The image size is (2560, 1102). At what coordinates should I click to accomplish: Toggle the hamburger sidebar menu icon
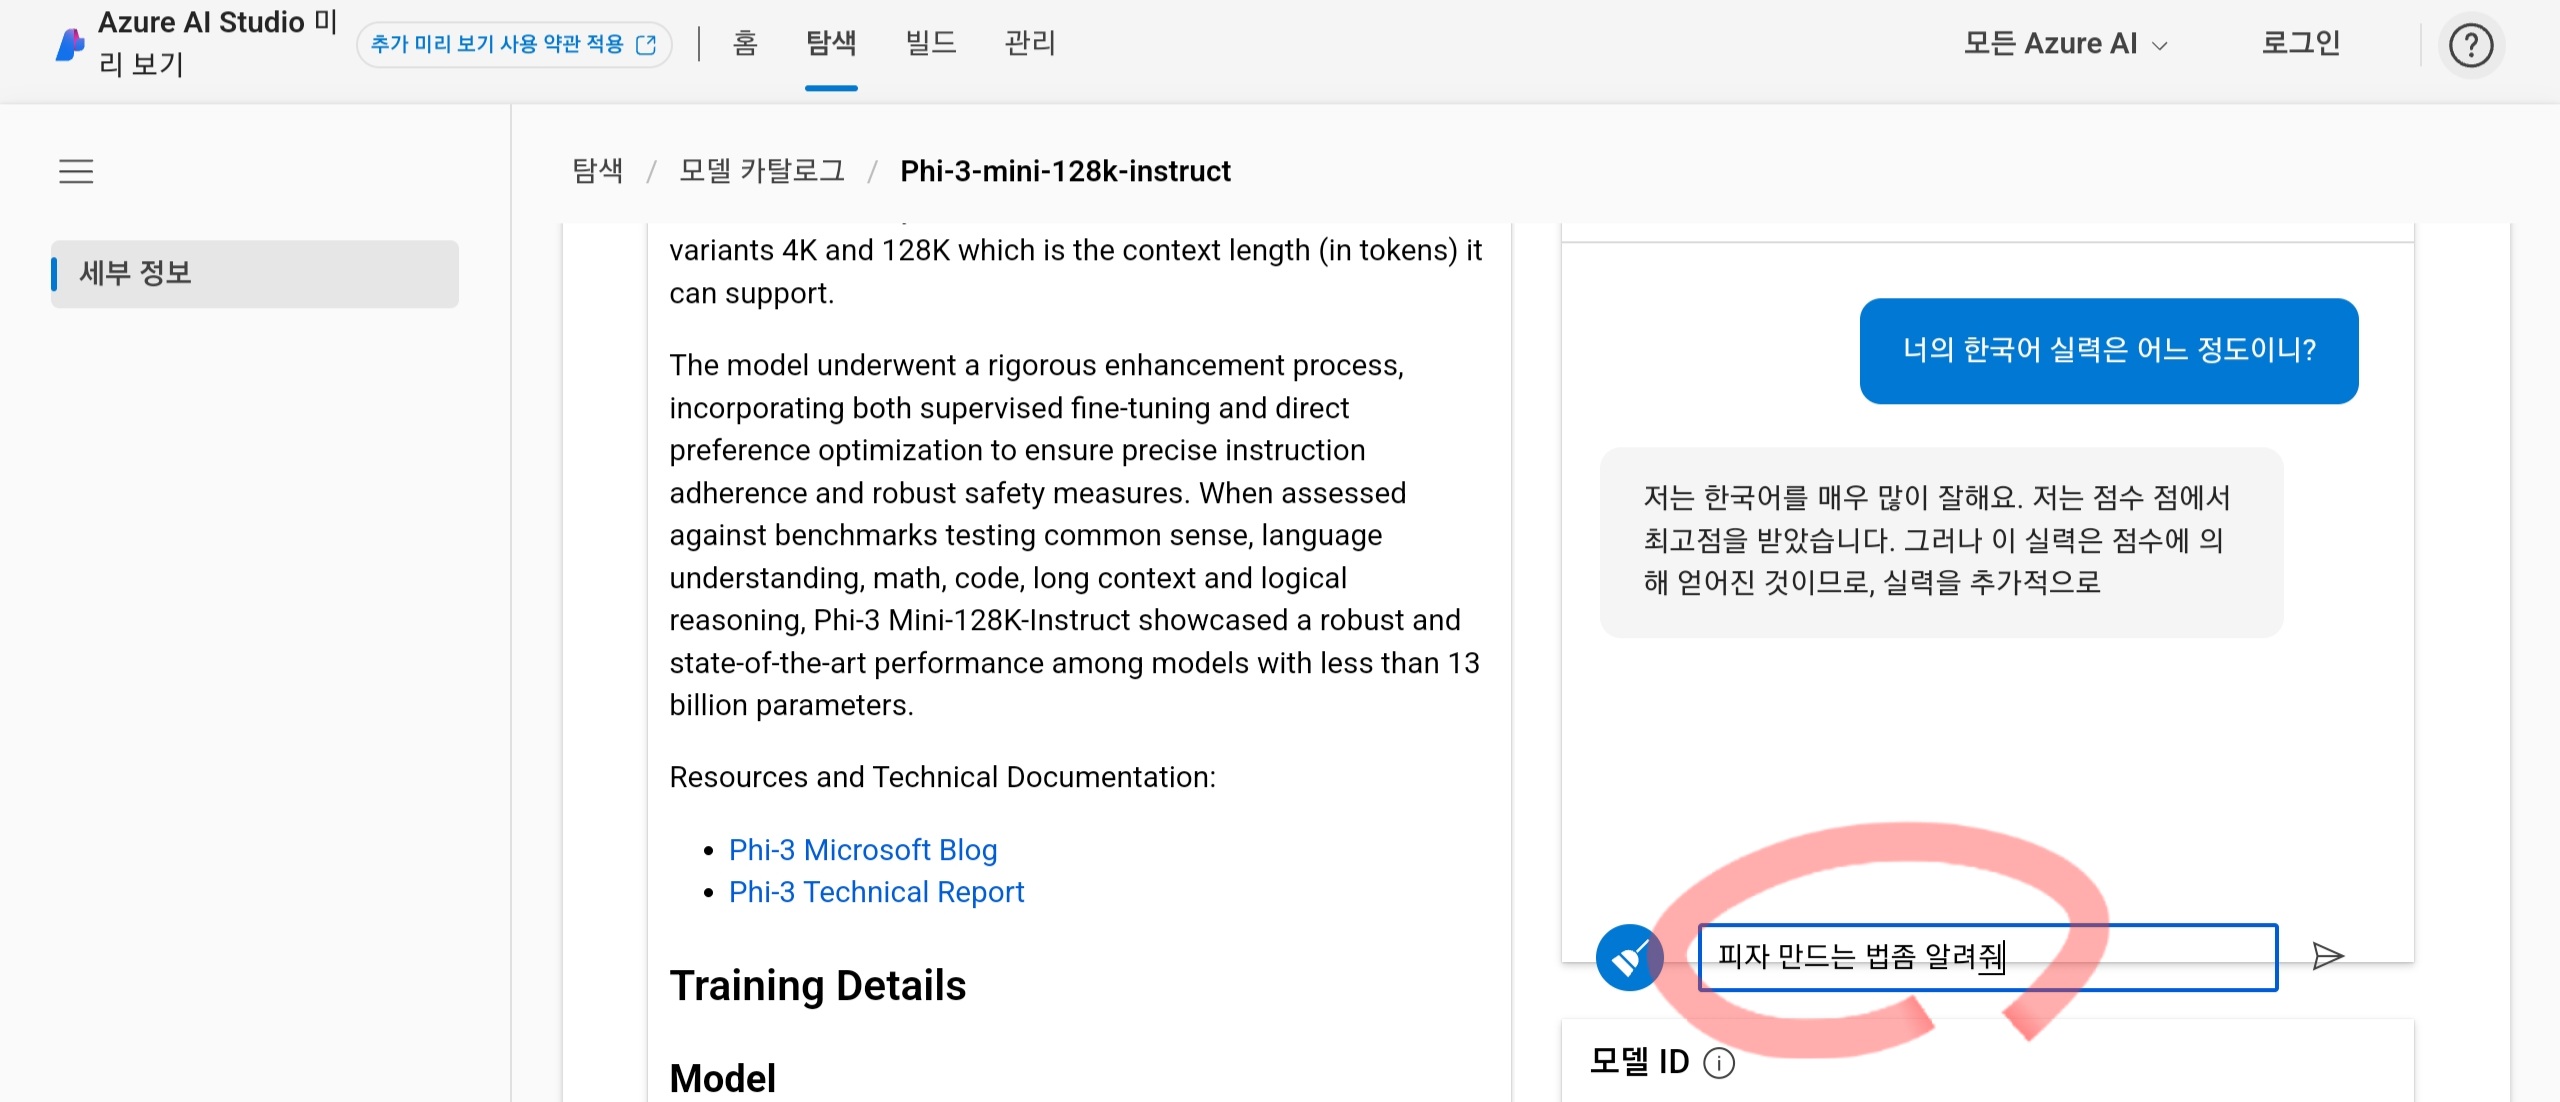(76, 172)
